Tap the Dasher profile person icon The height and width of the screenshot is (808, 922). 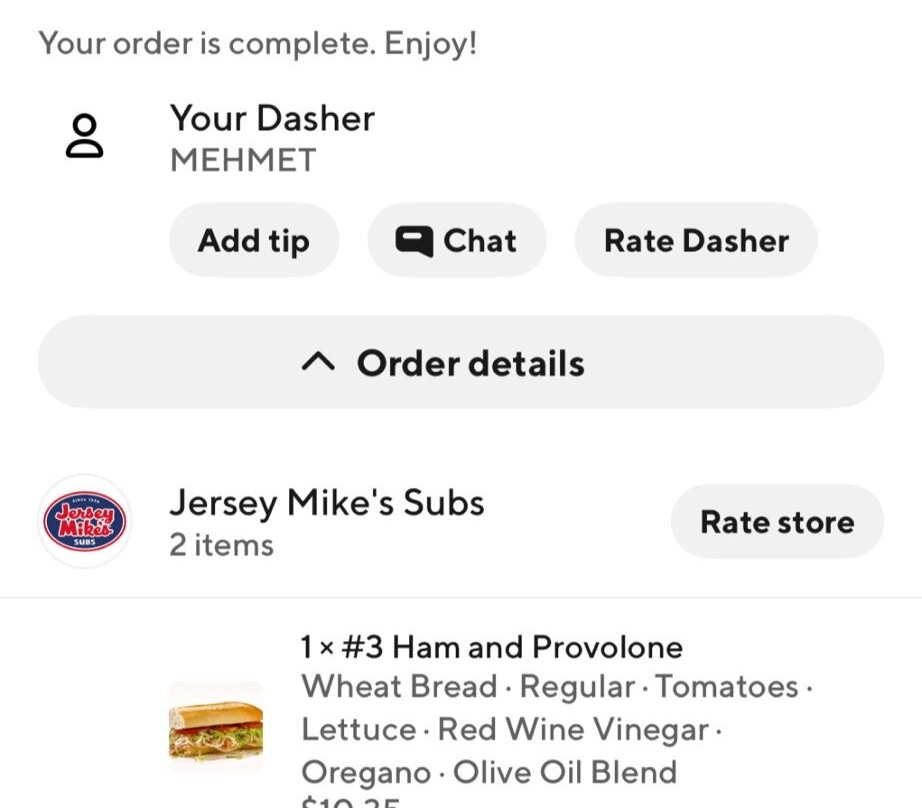[84, 136]
